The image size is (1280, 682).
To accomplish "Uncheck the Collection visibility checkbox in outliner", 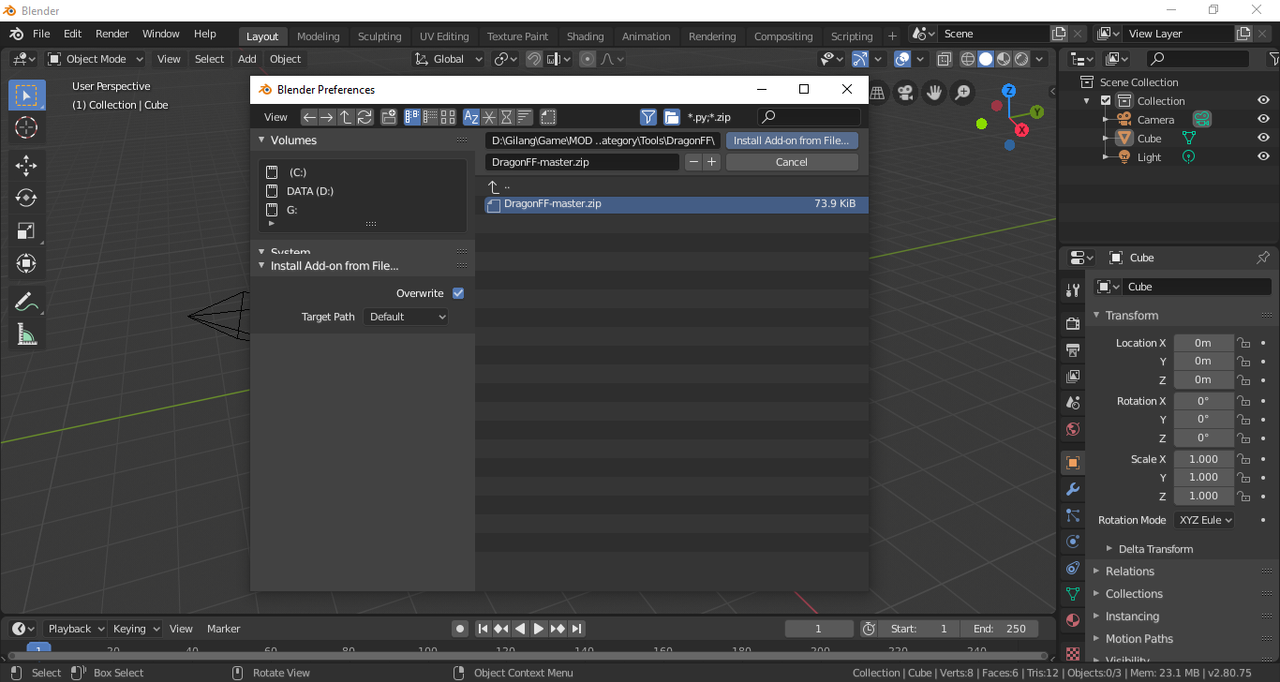I will pos(1105,101).
